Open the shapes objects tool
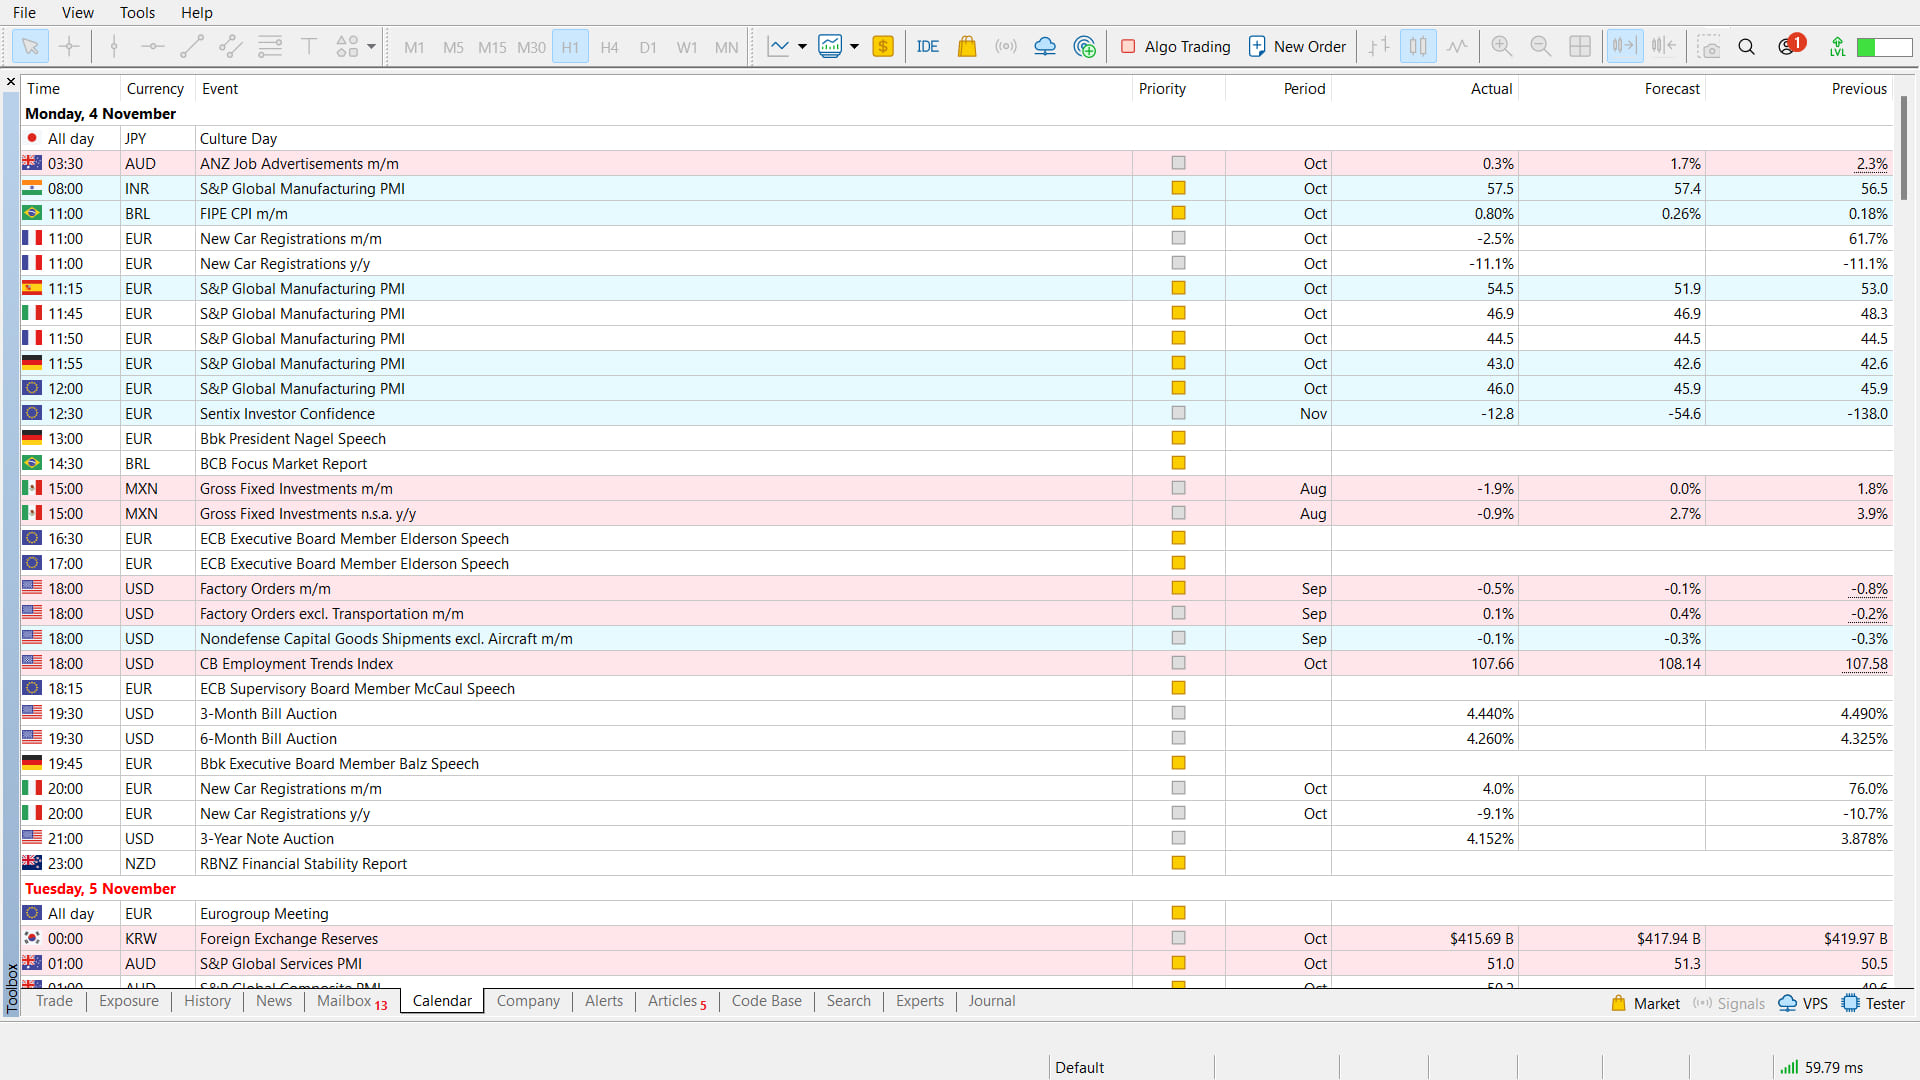1920x1080 pixels. tap(347, 46)
